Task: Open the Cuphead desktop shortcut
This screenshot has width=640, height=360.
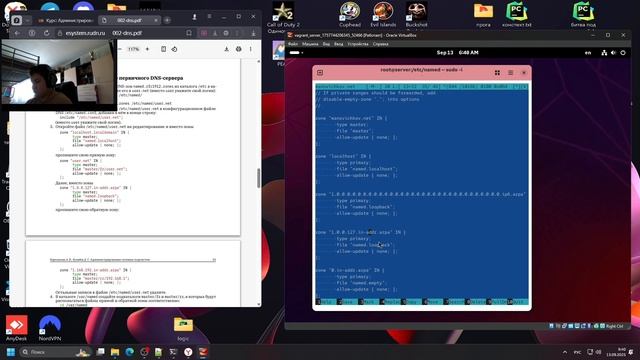Action: pyautogui.click(x=350, y=15)
